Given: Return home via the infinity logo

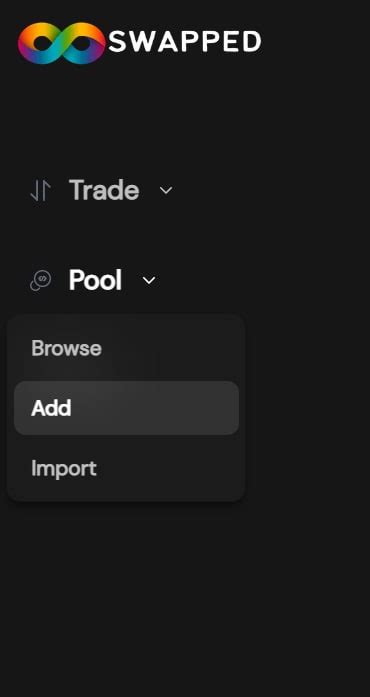Looking at the screenshot, I should click(61, 43).
